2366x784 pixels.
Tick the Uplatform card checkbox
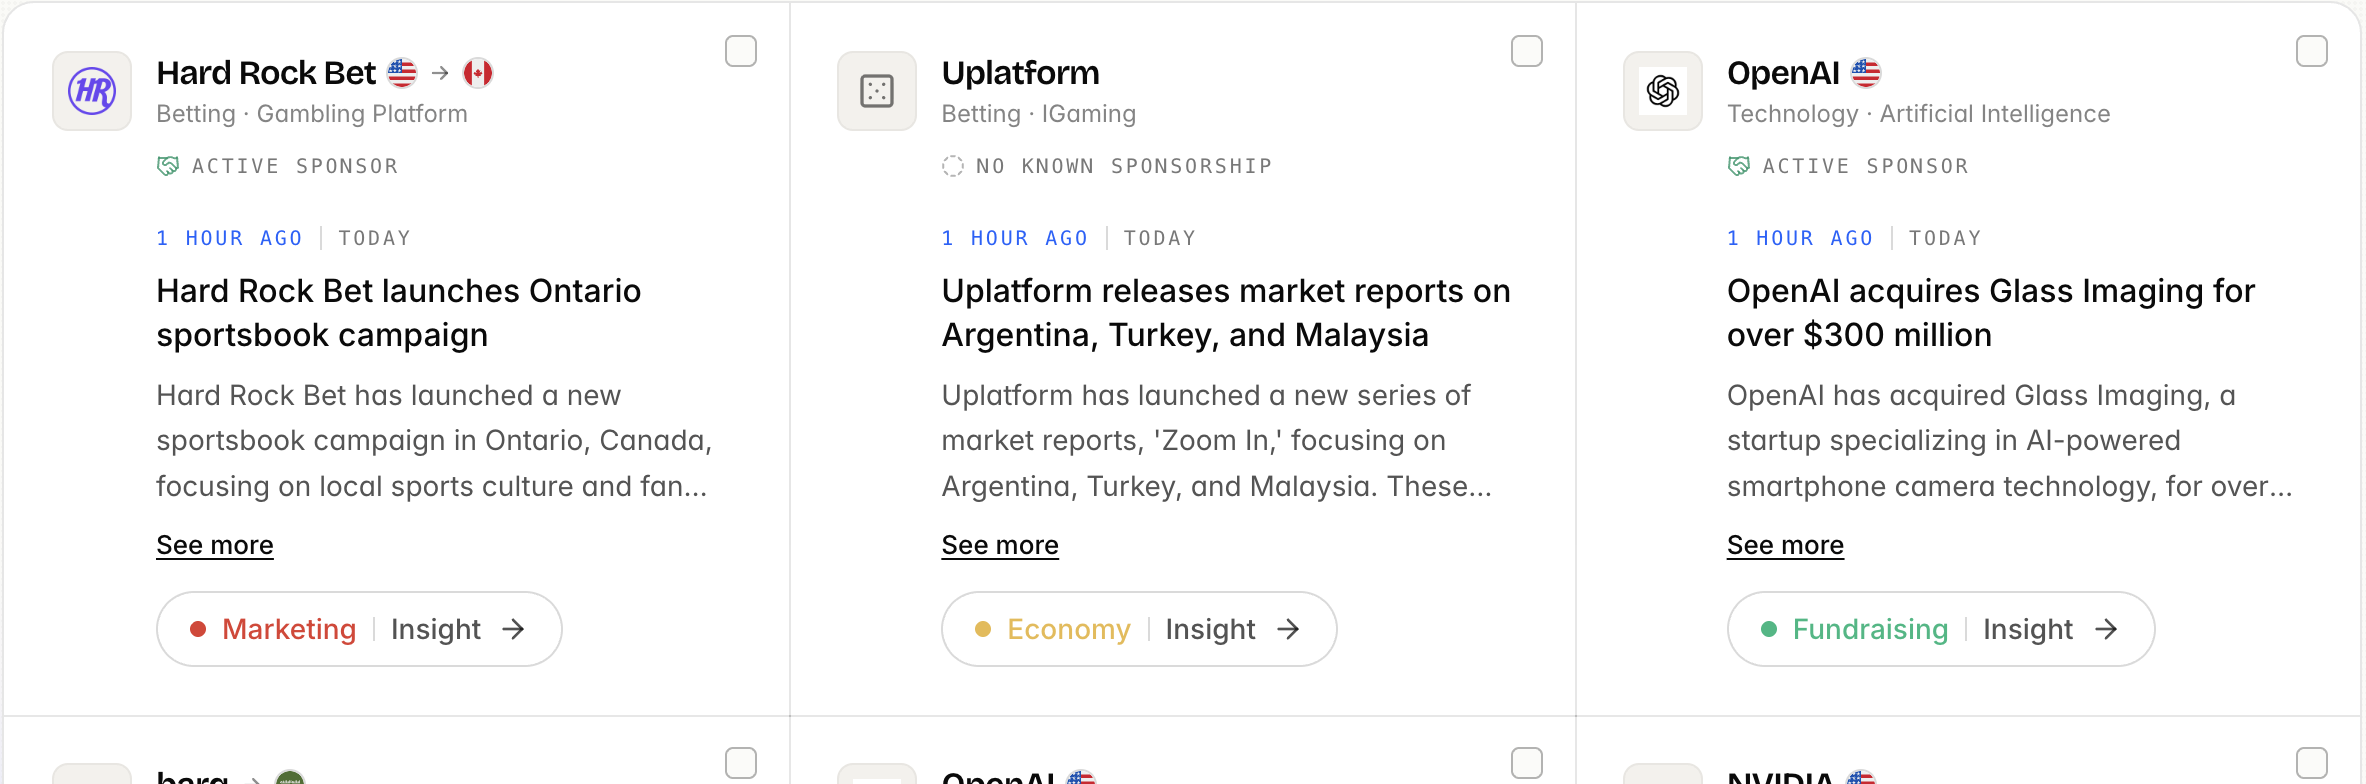1527,51
